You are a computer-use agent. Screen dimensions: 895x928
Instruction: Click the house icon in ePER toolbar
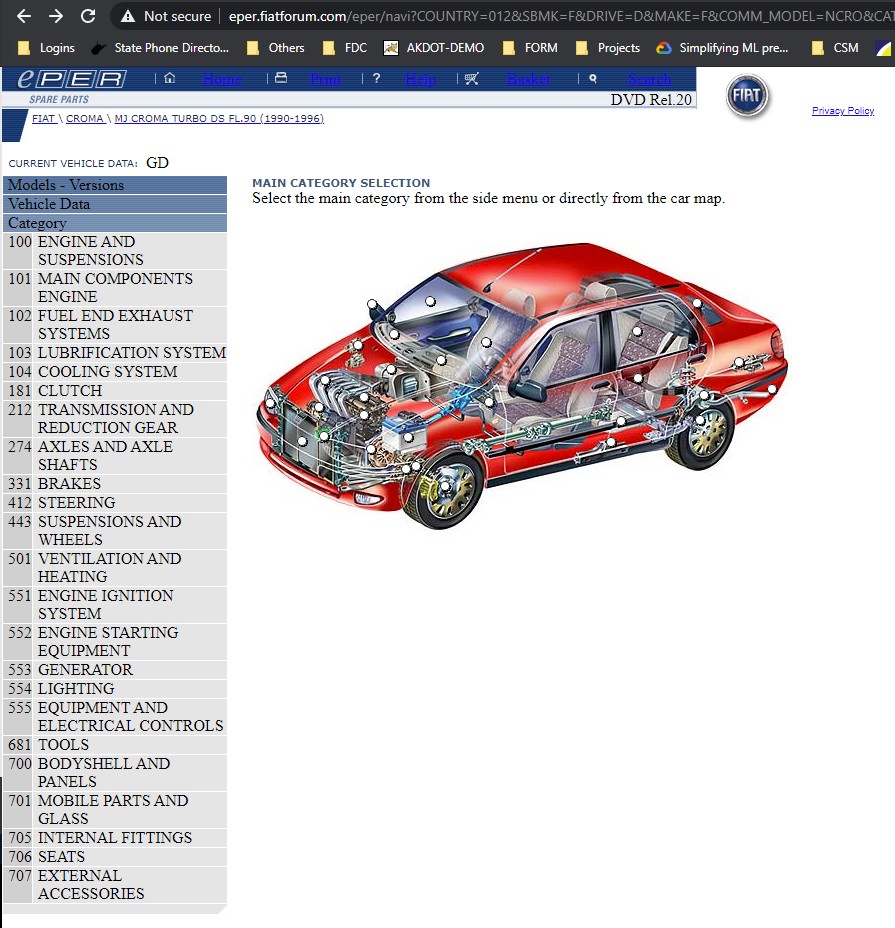[x=169, y=78]
